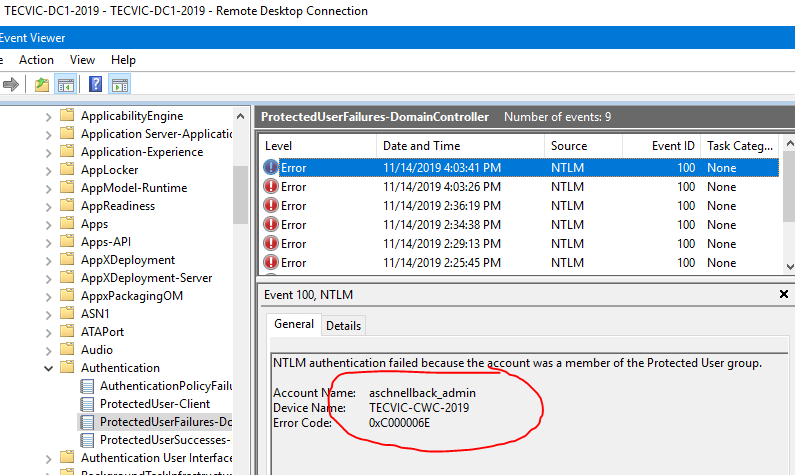Expand the Application-Experience tree node
795x475 pixels.
pos(48,153)
